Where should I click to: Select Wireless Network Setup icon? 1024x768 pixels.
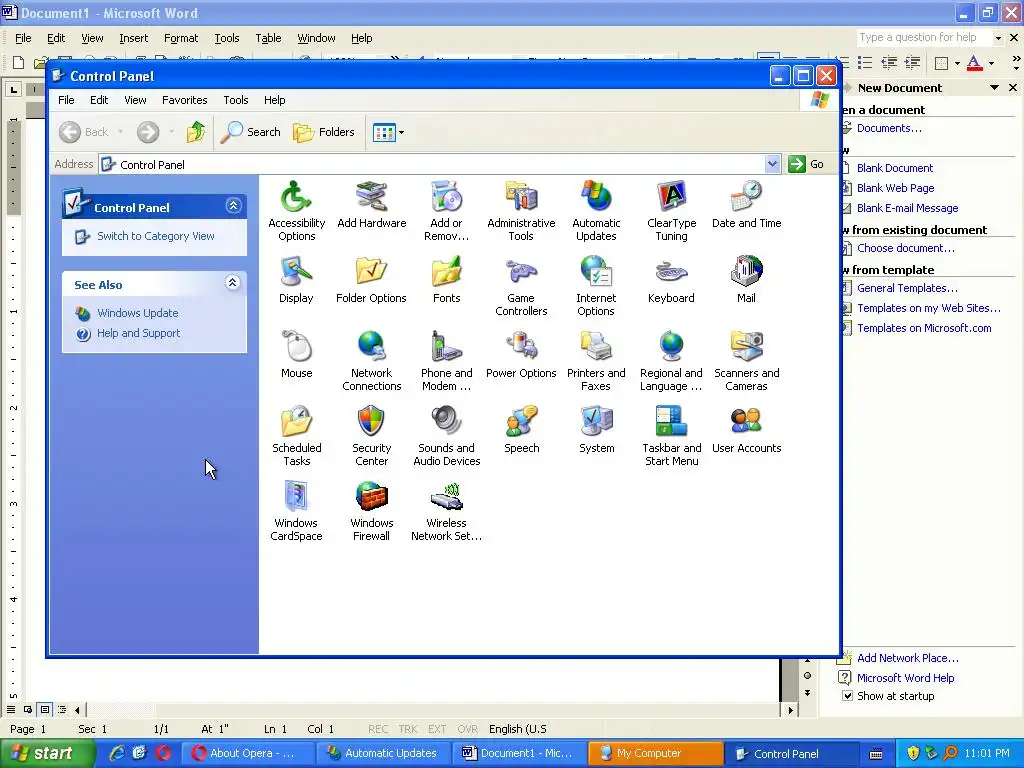tap(447, 511)
